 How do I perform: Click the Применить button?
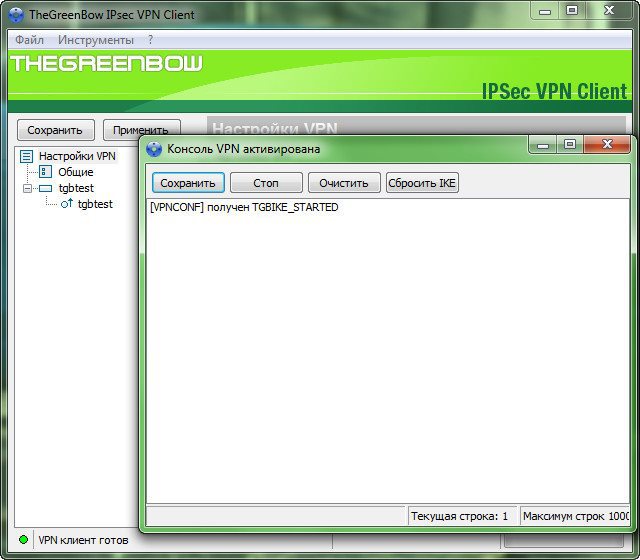(x=141, y=128)
